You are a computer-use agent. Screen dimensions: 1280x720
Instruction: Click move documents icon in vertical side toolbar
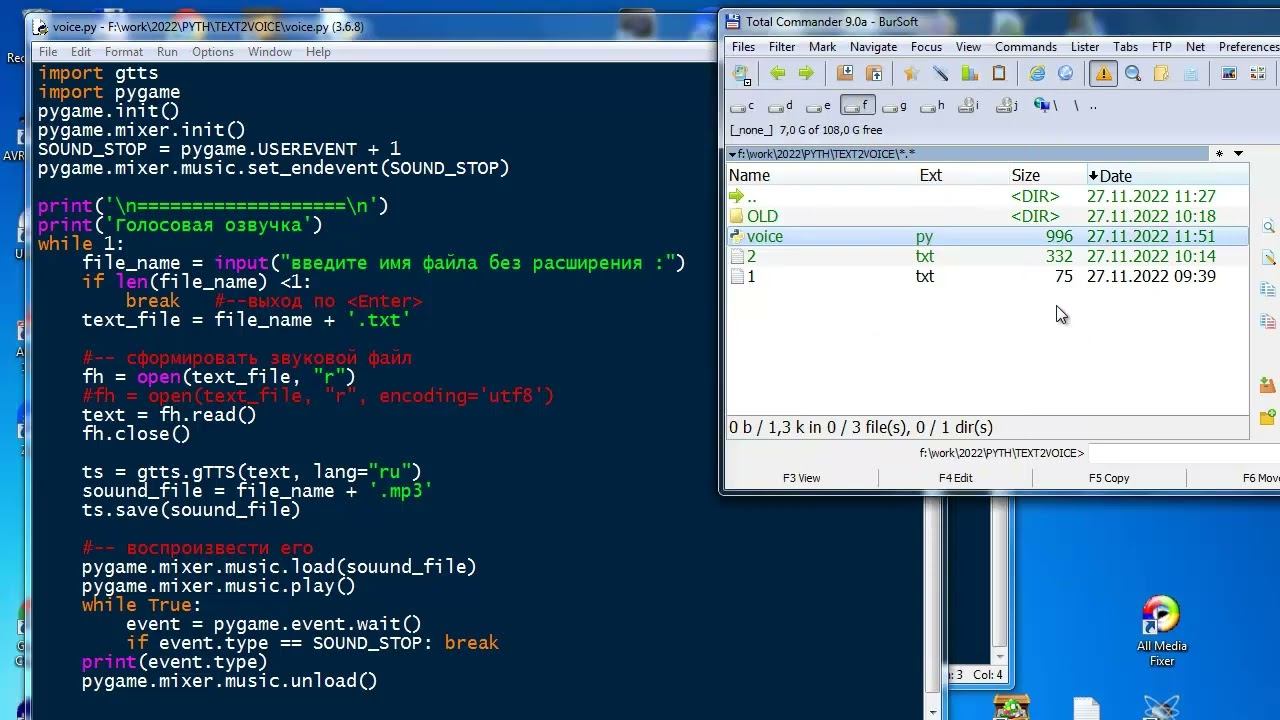coord(1268,321)
